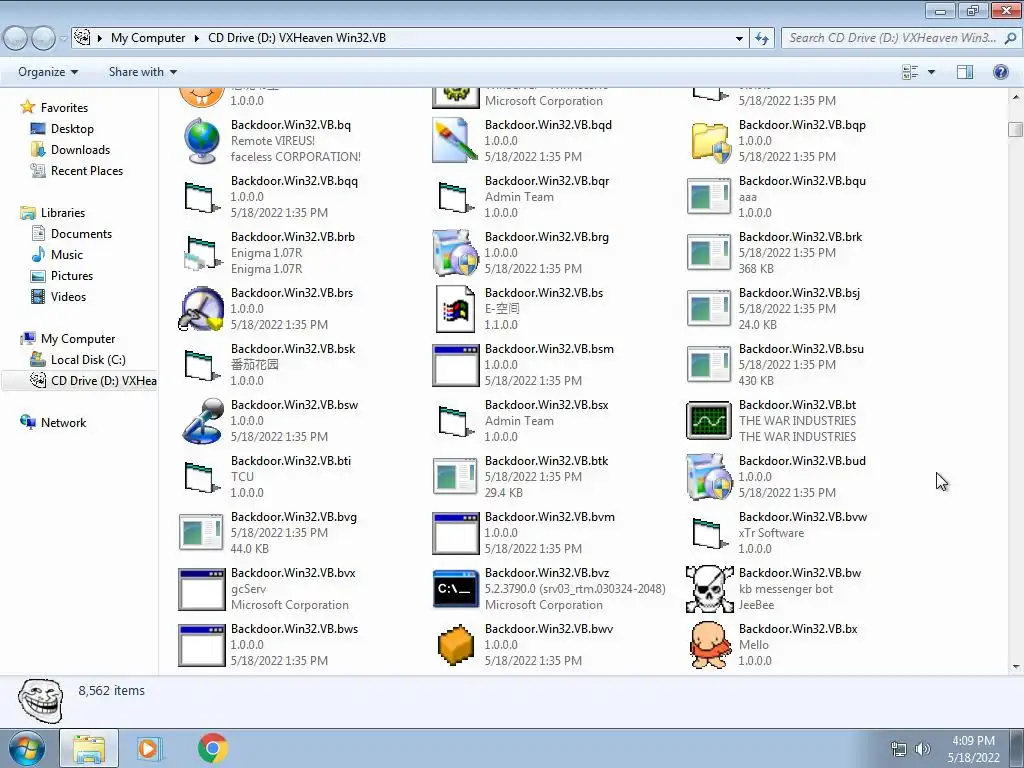The image size is (1024, 768).
Task: Click the Windows flag document icon of Backdoor.Win32.VB.bs
Action: [x=455, y=309]
